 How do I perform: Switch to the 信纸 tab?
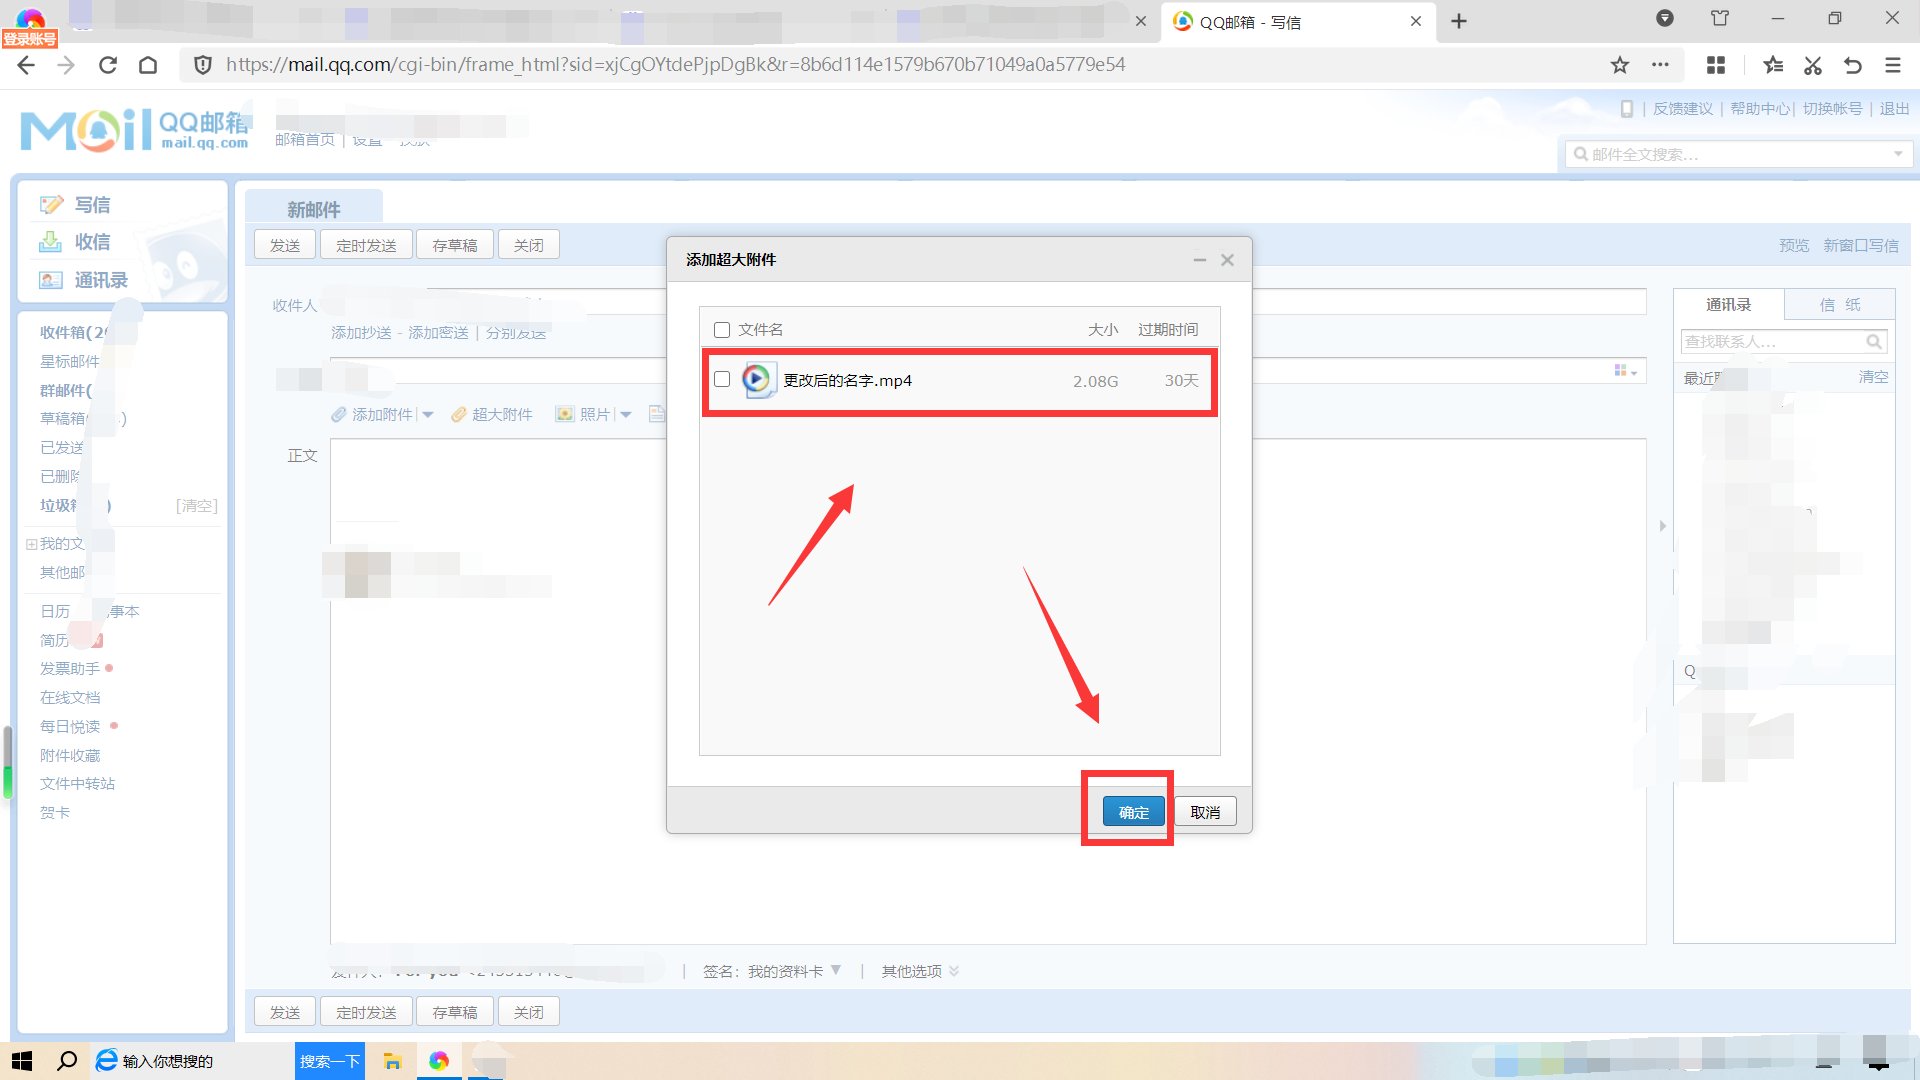[x=1839, y=305]
